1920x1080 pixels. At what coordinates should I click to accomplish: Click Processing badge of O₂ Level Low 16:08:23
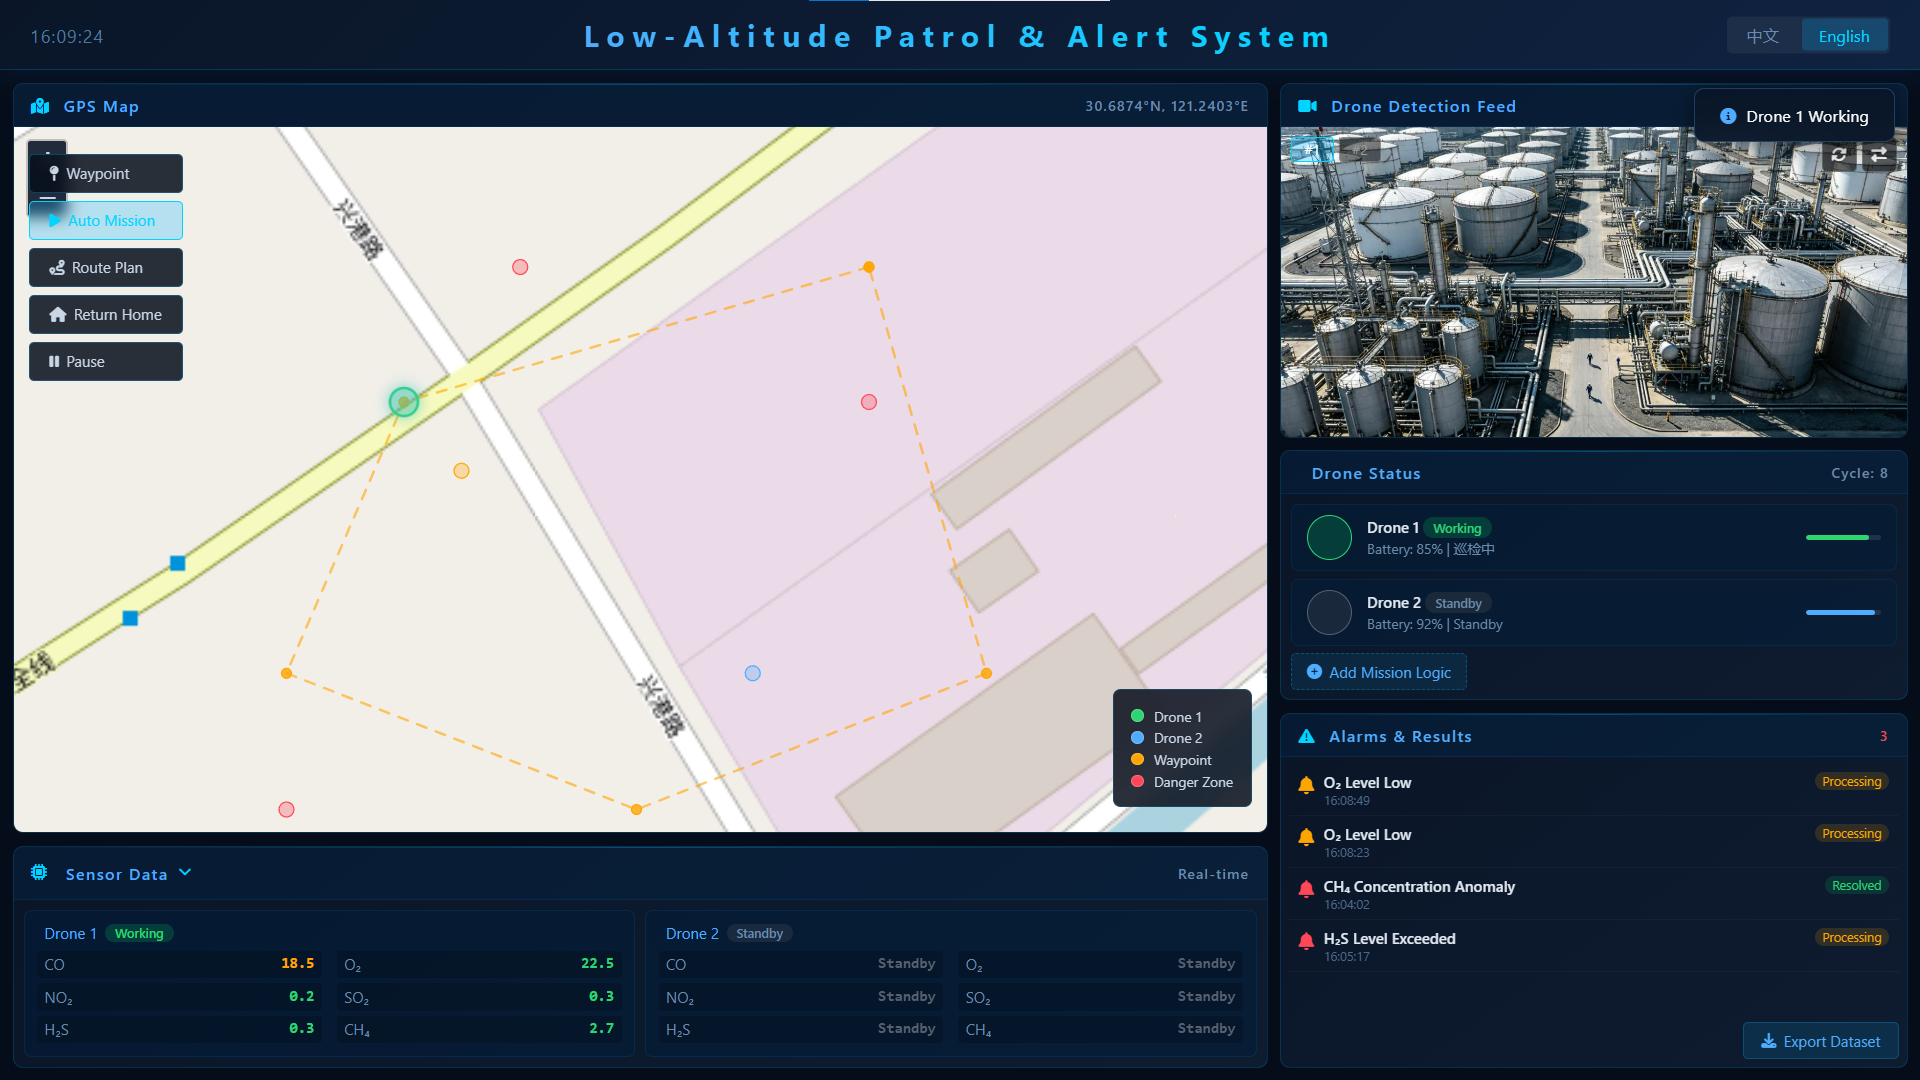point(1851,833)
